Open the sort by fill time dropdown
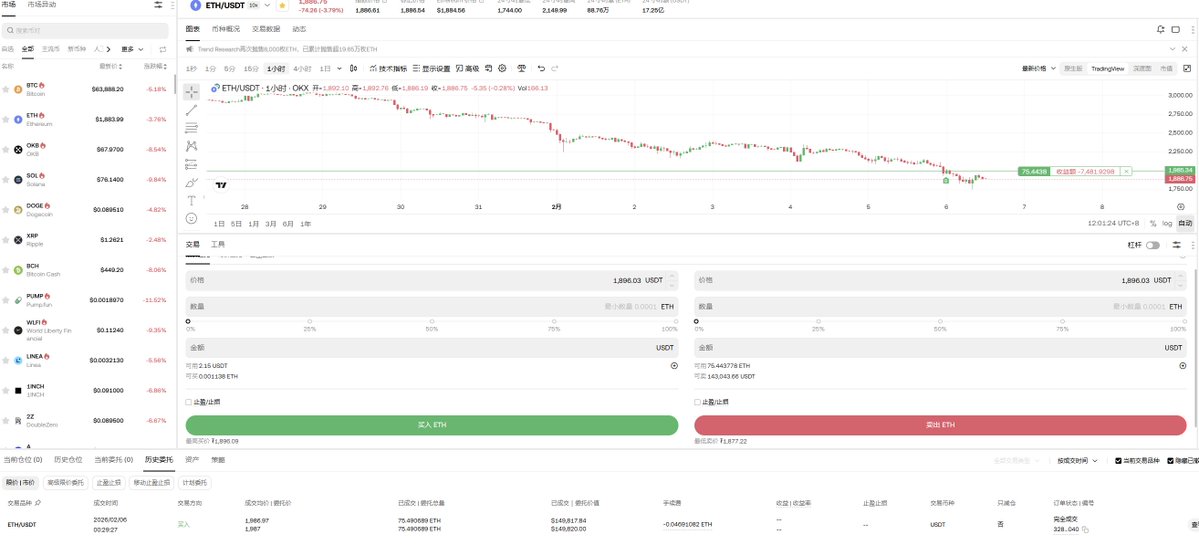The image size is (1199, 545). point(1077,461)
